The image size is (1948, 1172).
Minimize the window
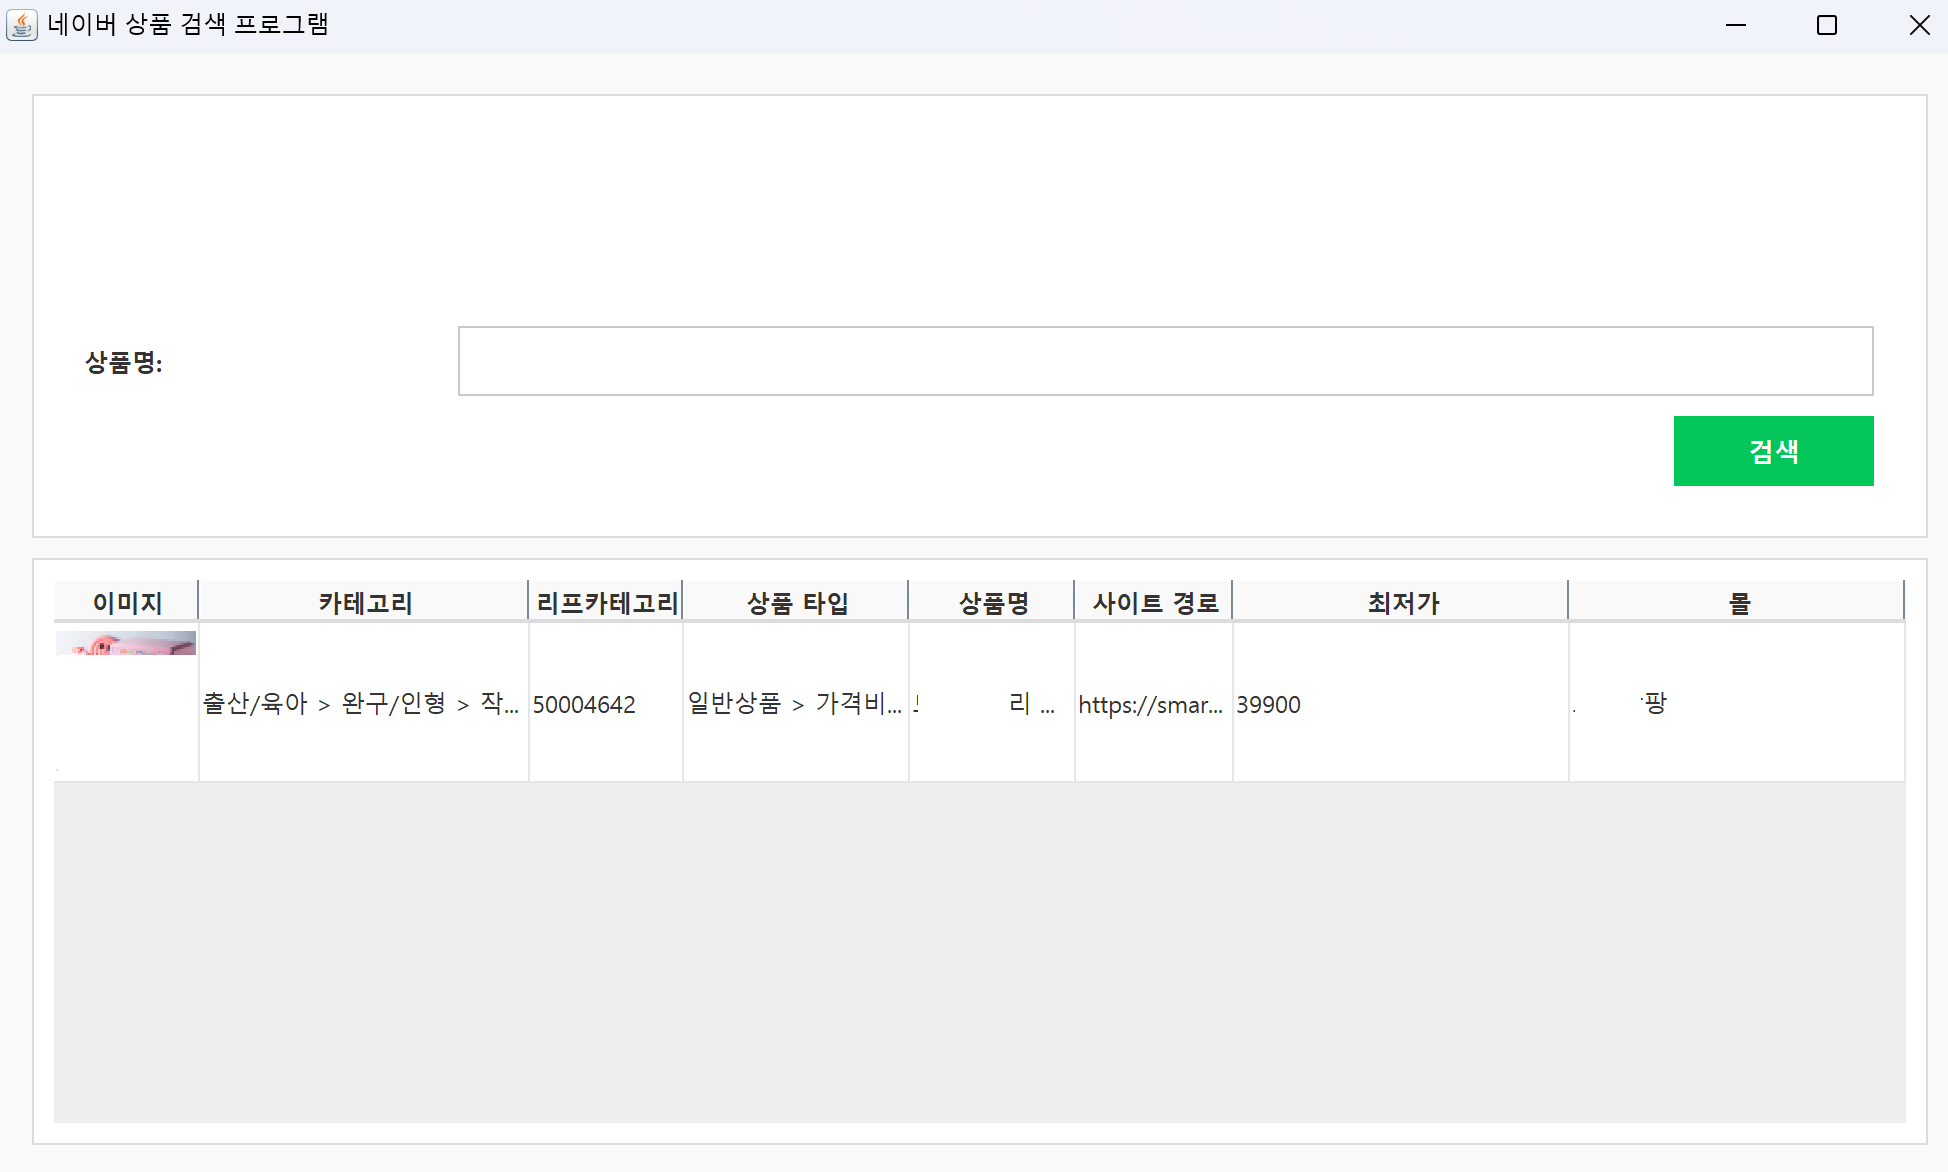coord(1736,25)
